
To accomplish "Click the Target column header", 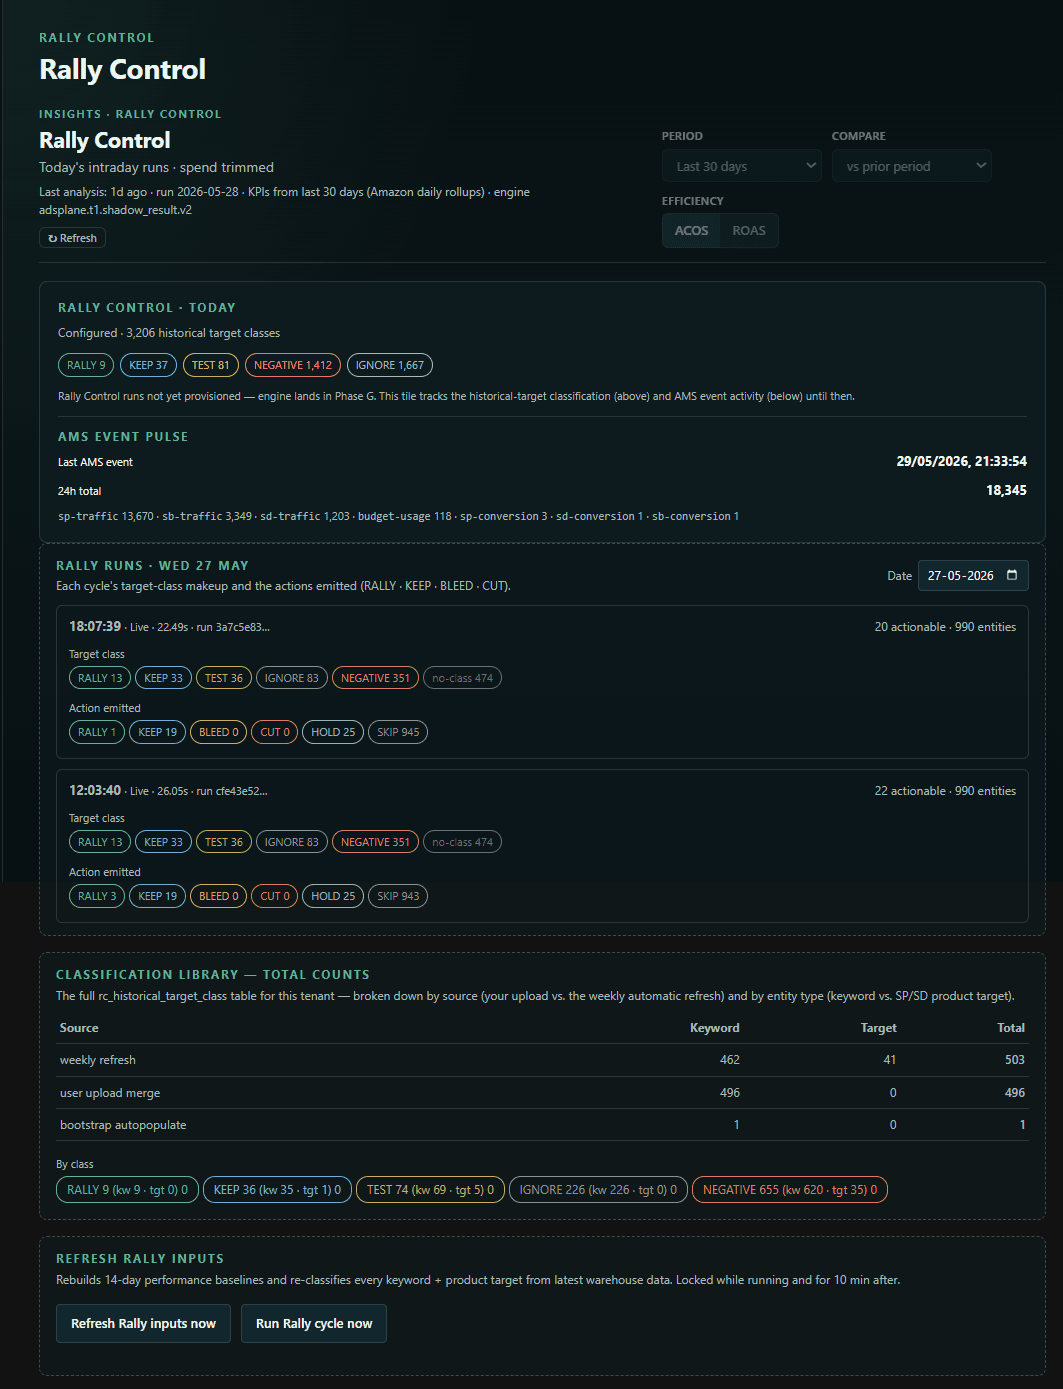I will click(x=879, y=1028).
